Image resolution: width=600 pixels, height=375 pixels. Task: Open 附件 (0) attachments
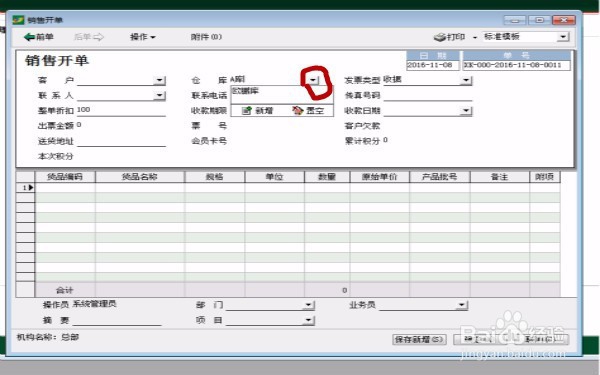206,37
